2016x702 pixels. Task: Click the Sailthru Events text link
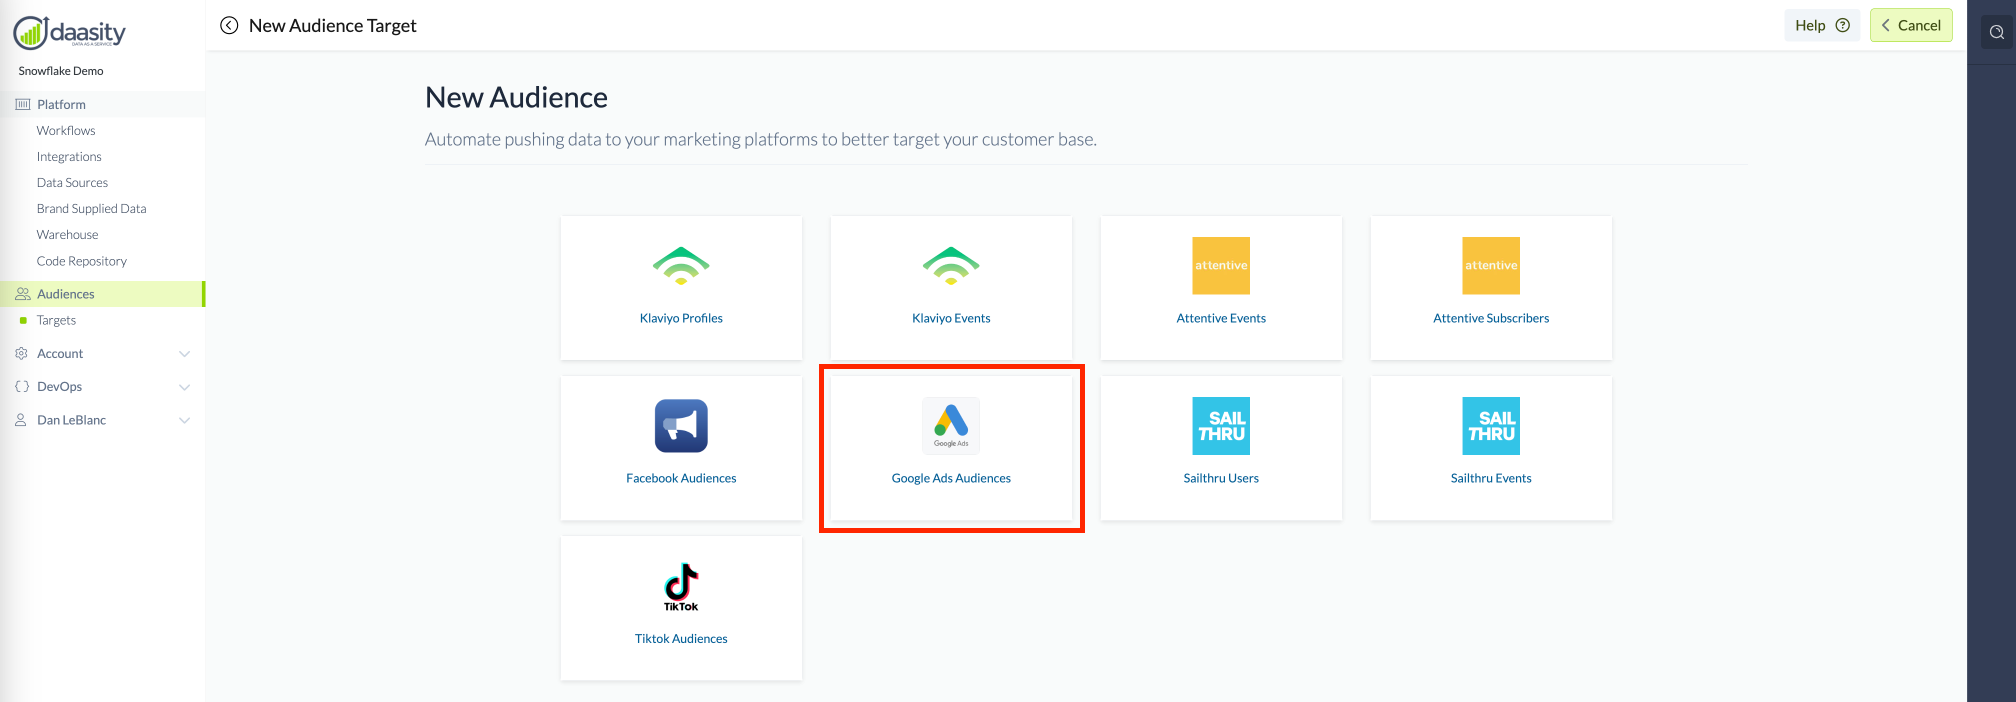[x=1491, y=478]
